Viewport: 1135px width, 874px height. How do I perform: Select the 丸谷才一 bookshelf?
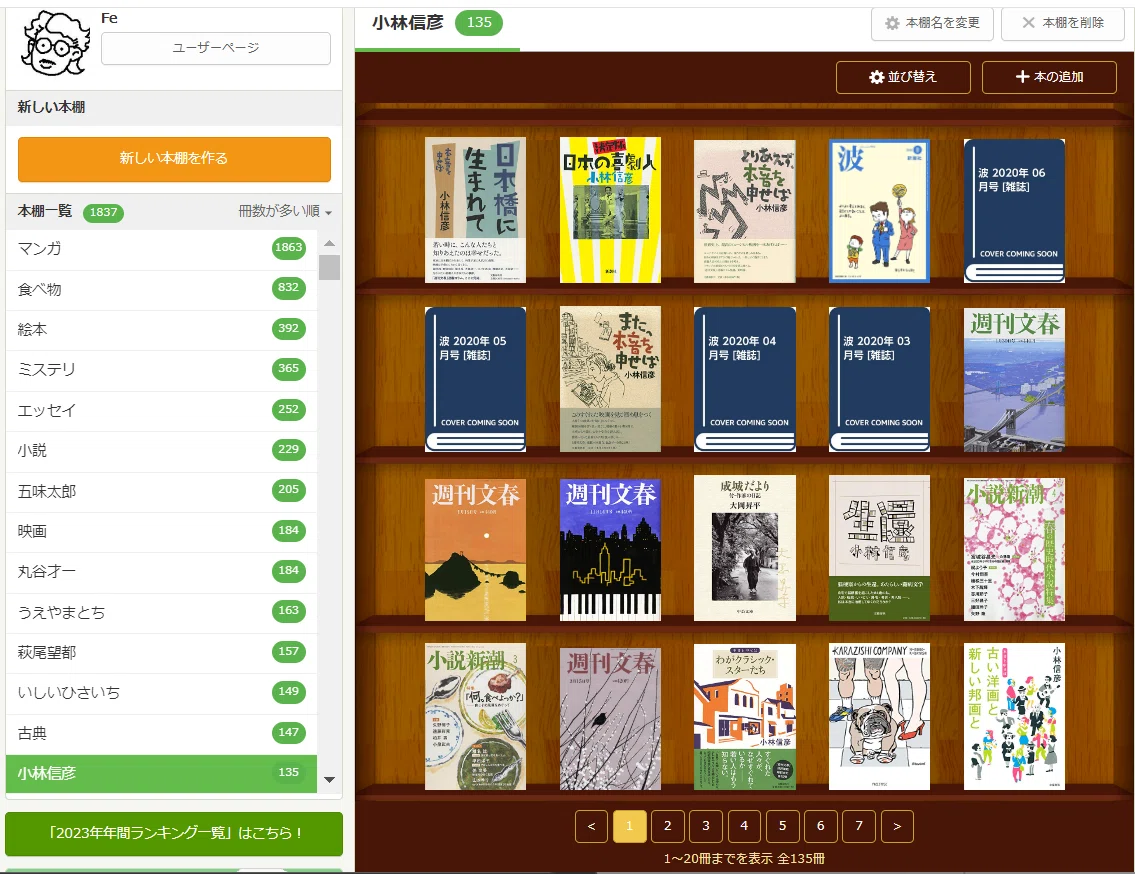click(161, 572)
